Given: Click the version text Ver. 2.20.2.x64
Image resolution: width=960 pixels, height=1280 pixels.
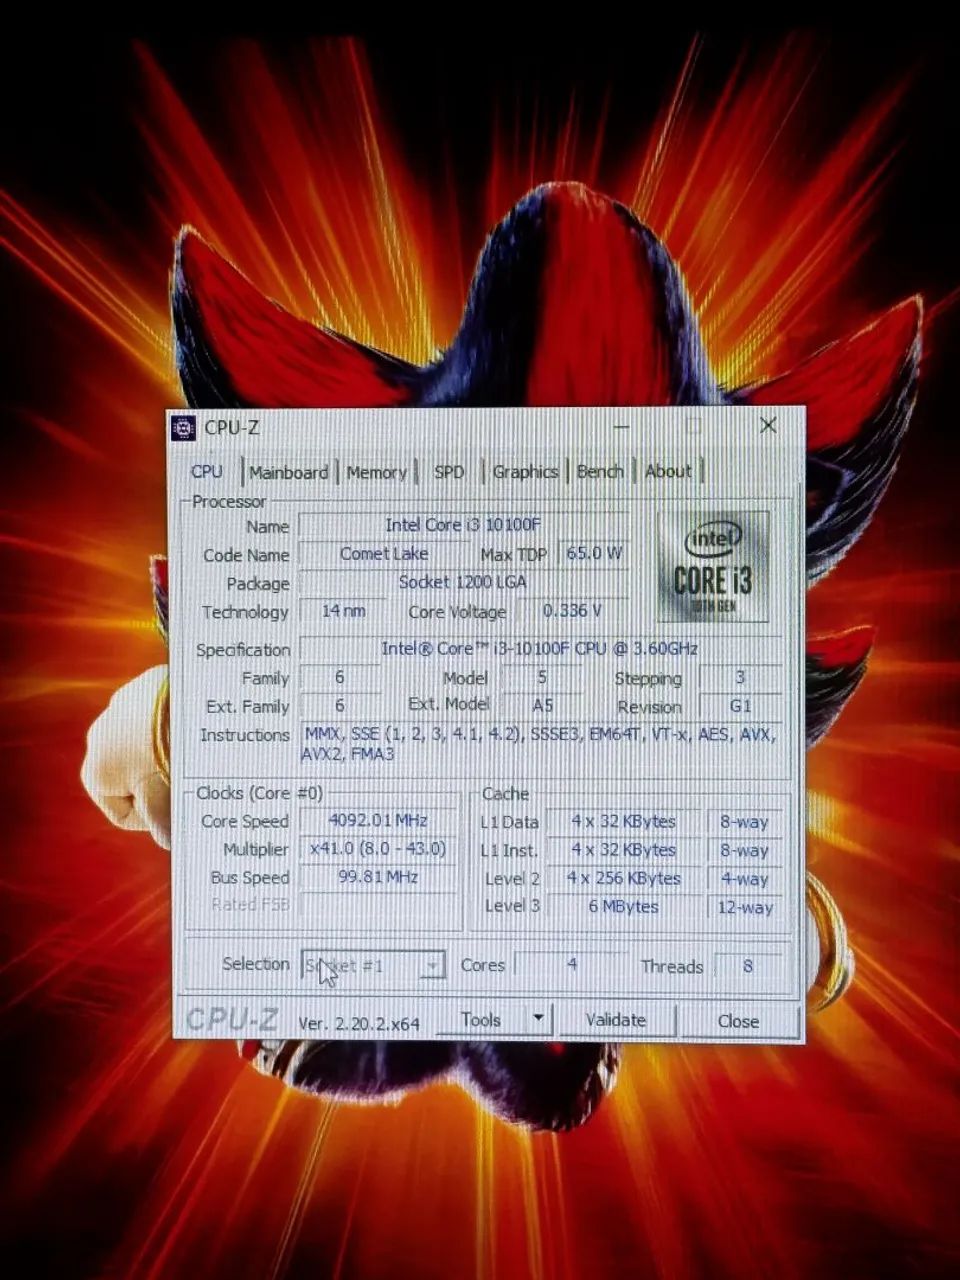Looking at the screenshot, I should click(x=359, y=1024).
